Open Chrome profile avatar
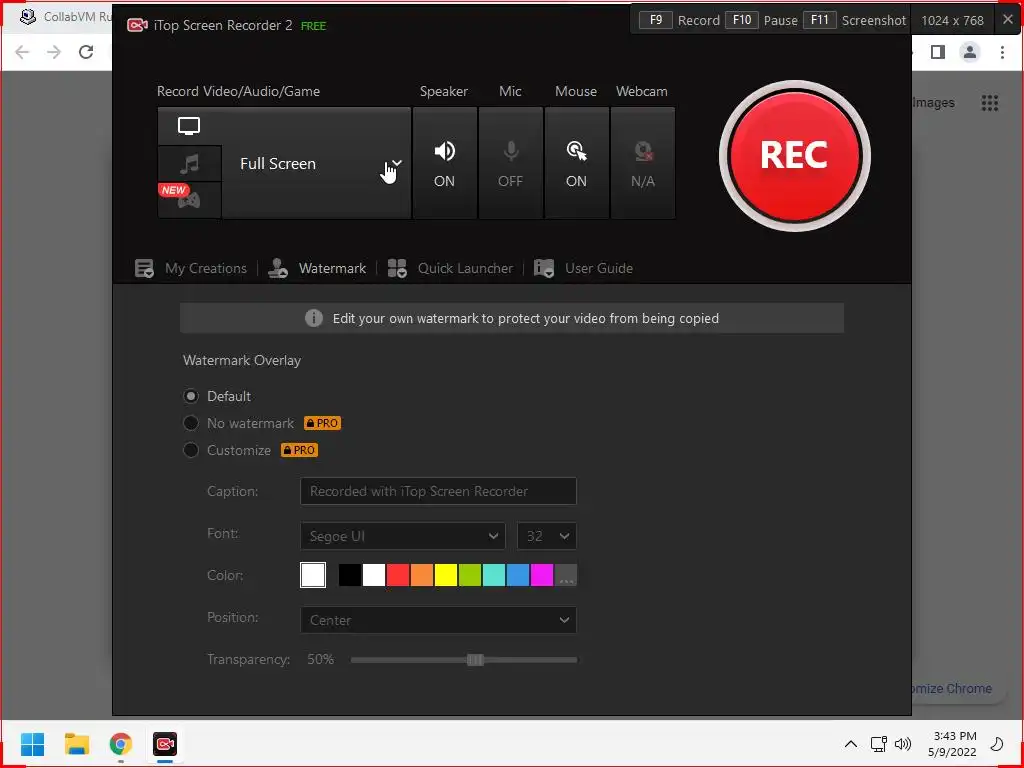 tap(970, 52)
